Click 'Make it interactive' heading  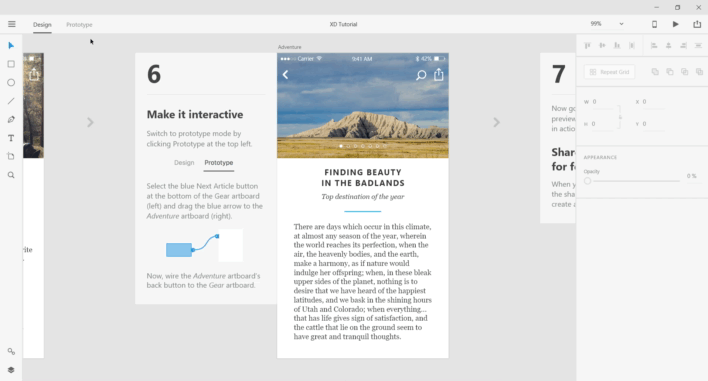point(195,115)
